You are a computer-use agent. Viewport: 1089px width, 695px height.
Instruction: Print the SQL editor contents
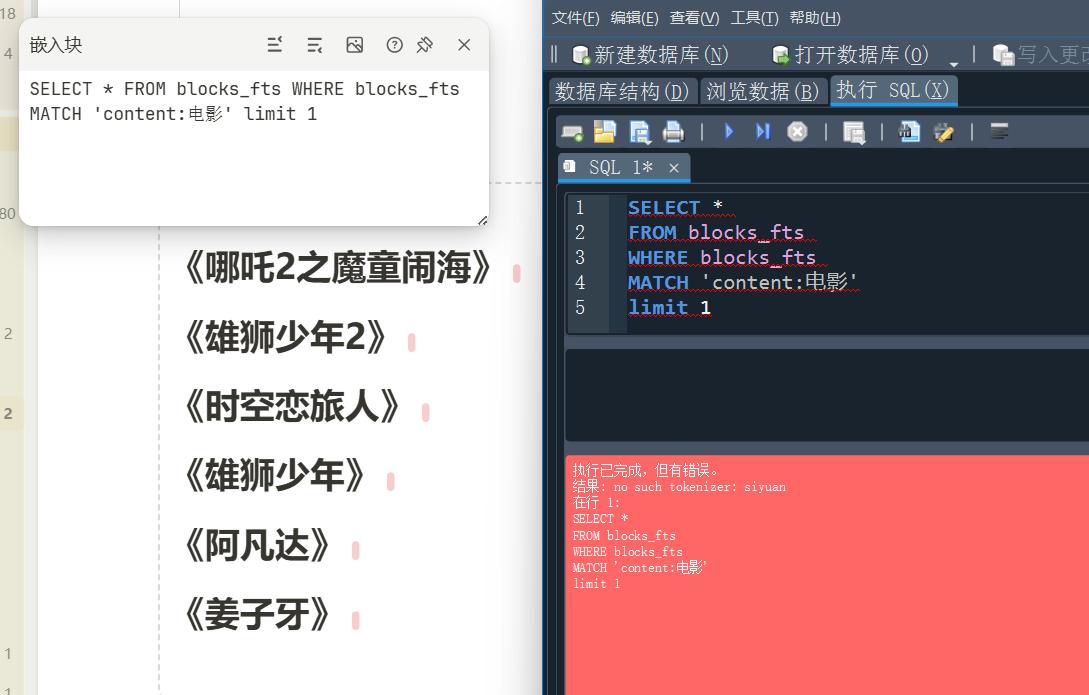673,131
